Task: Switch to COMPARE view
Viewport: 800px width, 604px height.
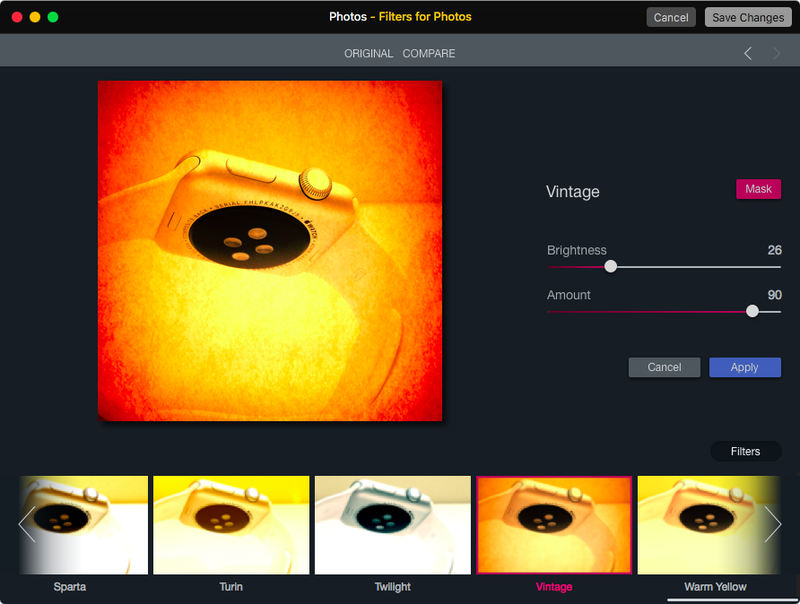Action: [429, 54]
